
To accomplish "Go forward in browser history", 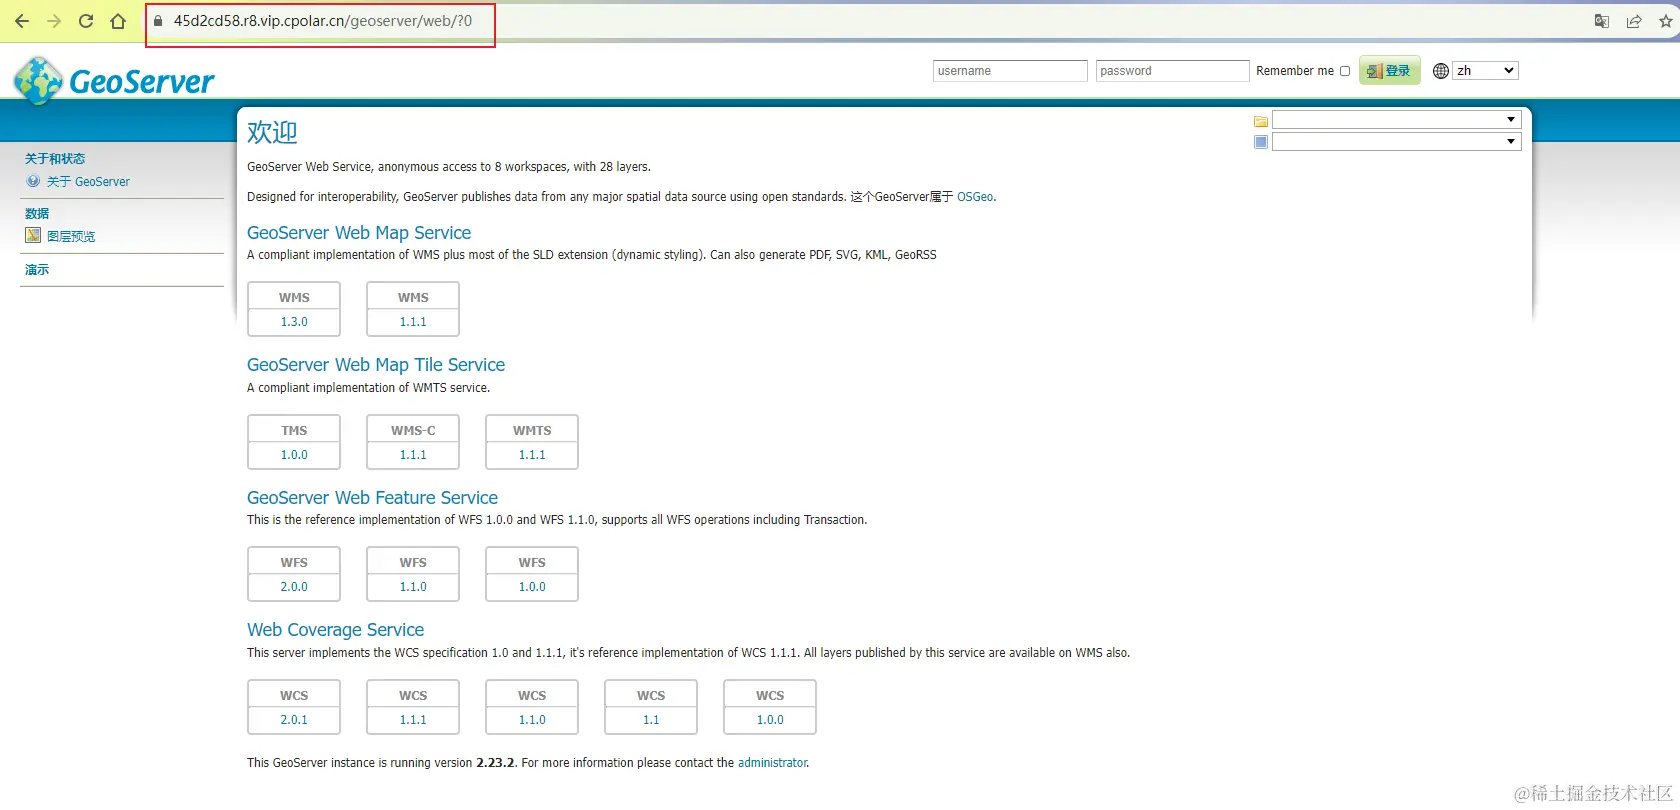I will [54, 21].
